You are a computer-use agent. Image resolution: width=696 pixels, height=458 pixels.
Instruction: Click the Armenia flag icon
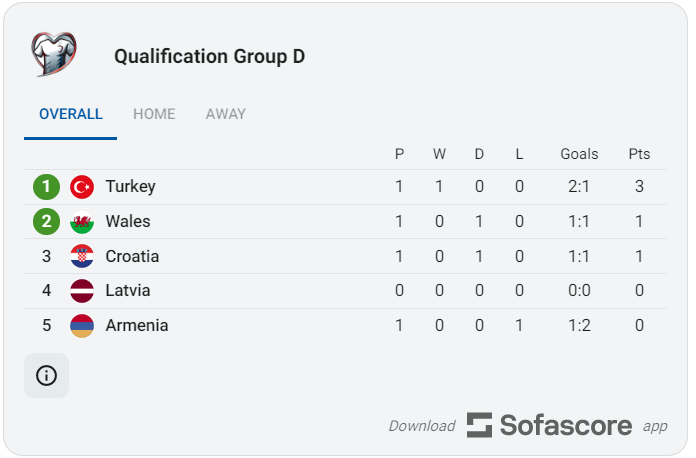point(82,326)
